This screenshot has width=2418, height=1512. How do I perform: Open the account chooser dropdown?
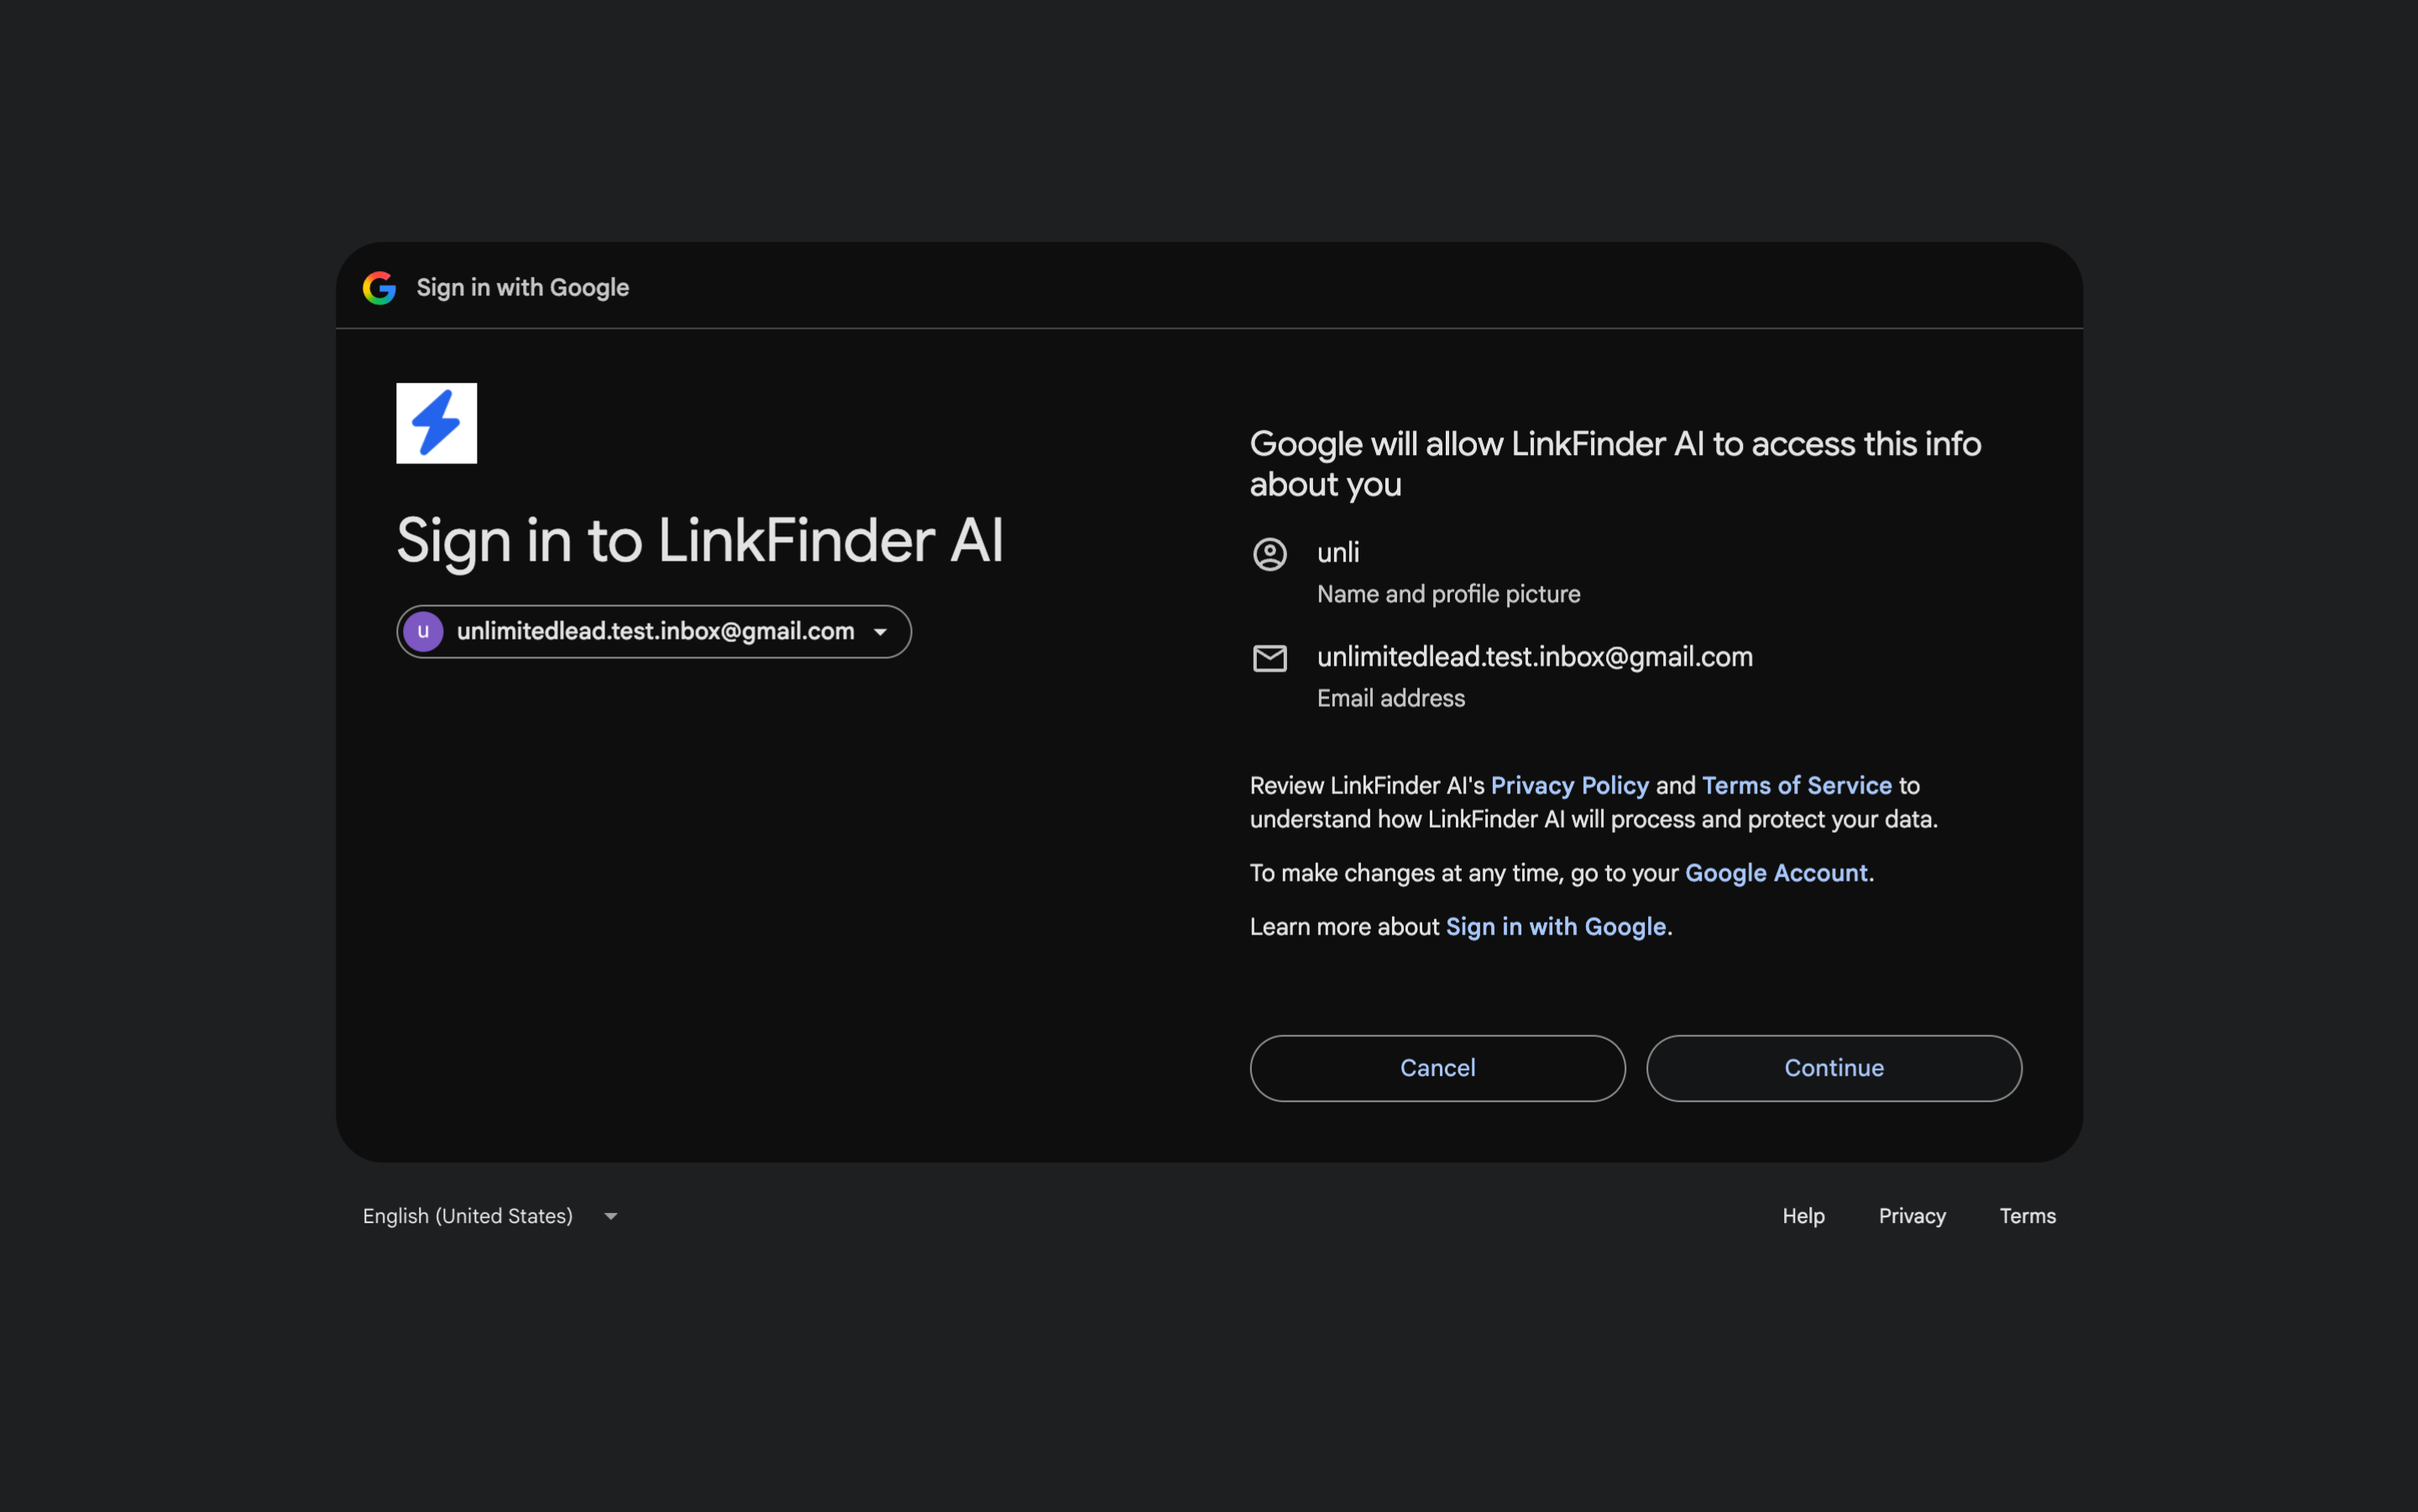point(654,631)
